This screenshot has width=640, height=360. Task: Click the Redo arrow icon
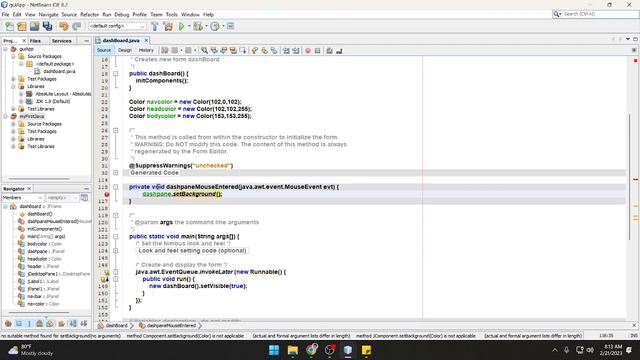[x=77, y=26]
